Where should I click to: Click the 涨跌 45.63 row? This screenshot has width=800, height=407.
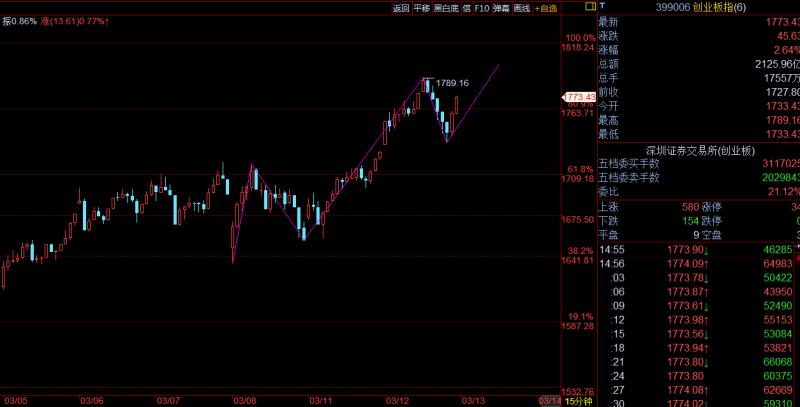point(699,36)
